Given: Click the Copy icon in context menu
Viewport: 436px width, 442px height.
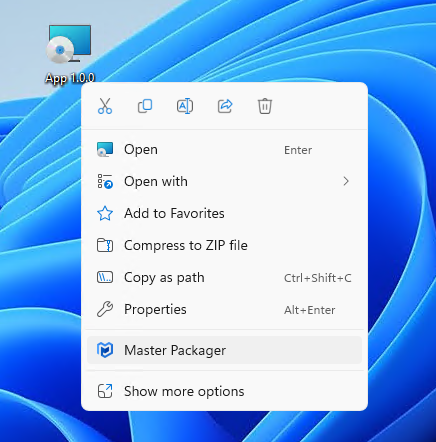Looking at the screenshot, I should pos(145,106).
